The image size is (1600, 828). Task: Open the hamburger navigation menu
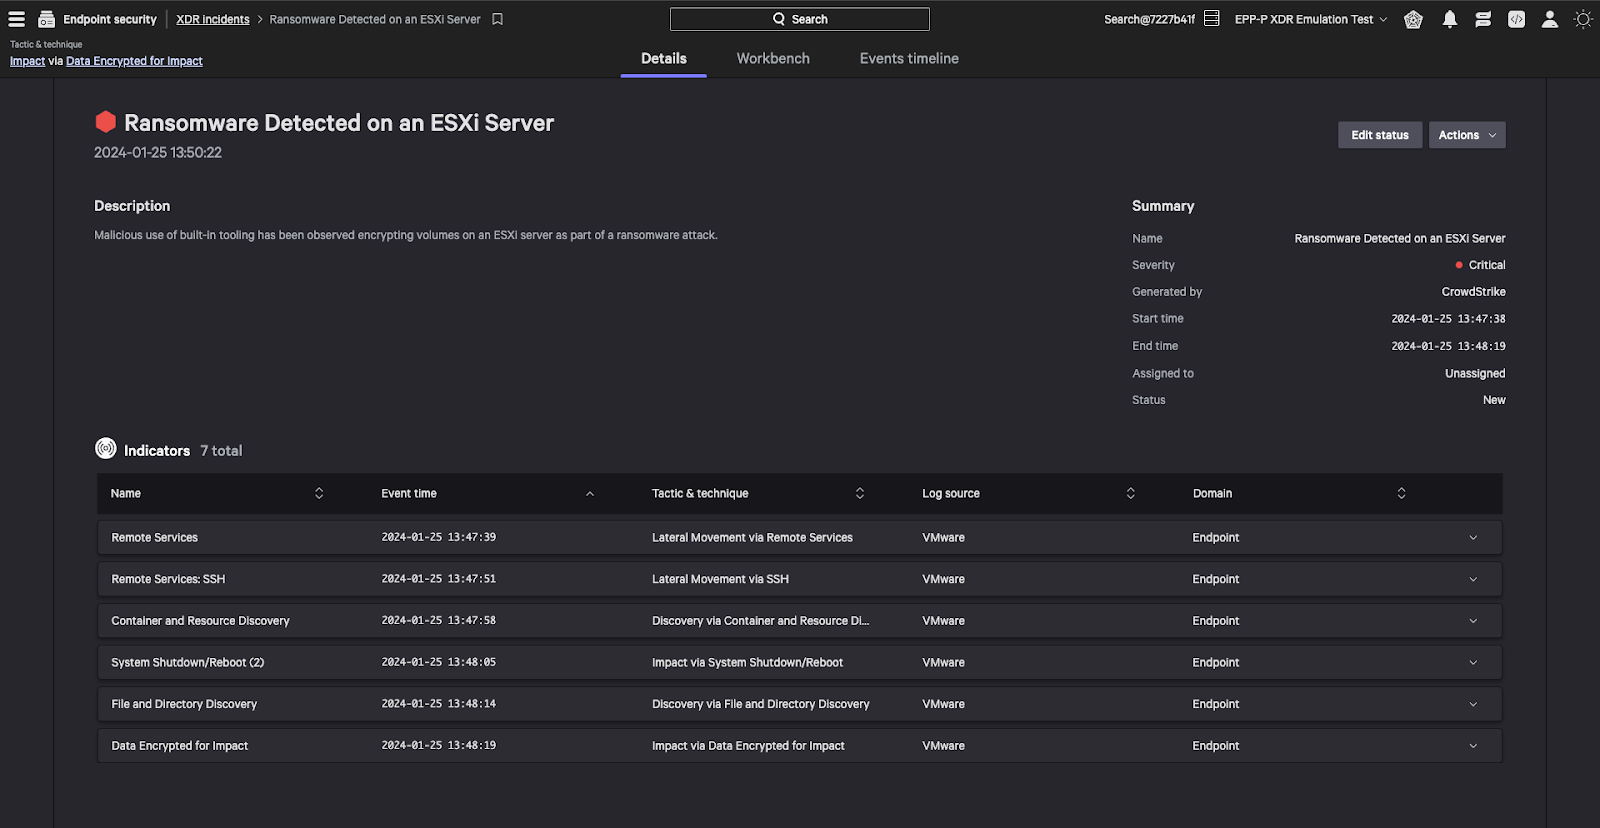[17, 19]
